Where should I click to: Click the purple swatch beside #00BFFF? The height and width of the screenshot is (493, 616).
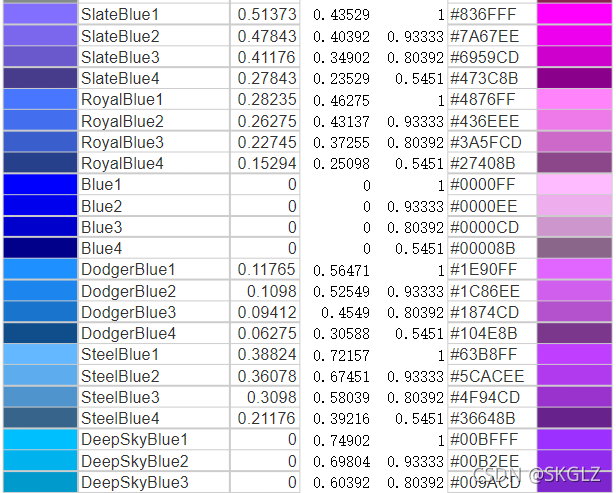coord(574,439)
